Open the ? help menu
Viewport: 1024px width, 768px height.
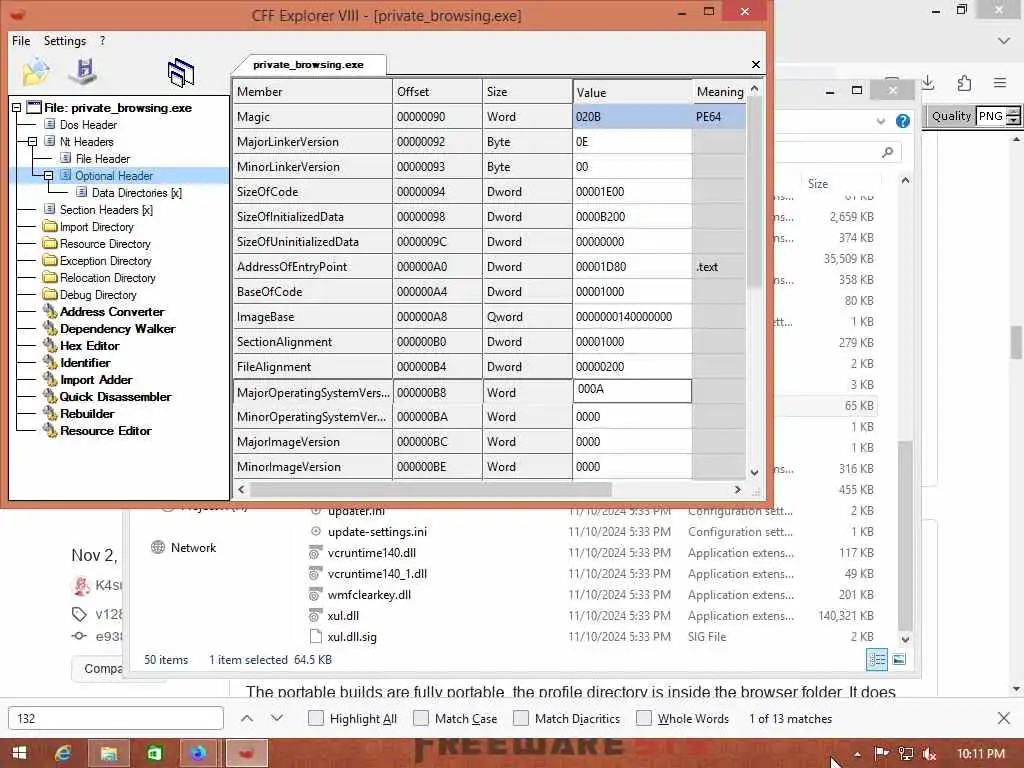pos(103,40)
